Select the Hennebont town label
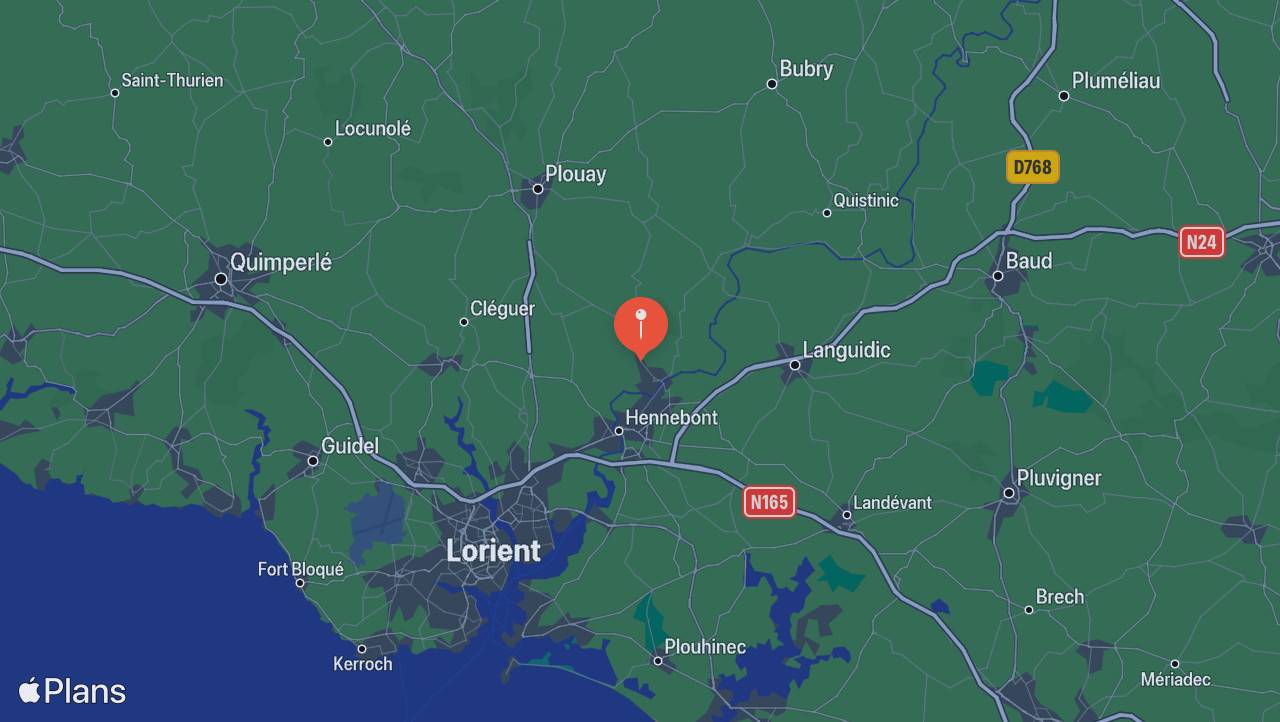This screenshot has width=1280, height=722. (671, 418)
